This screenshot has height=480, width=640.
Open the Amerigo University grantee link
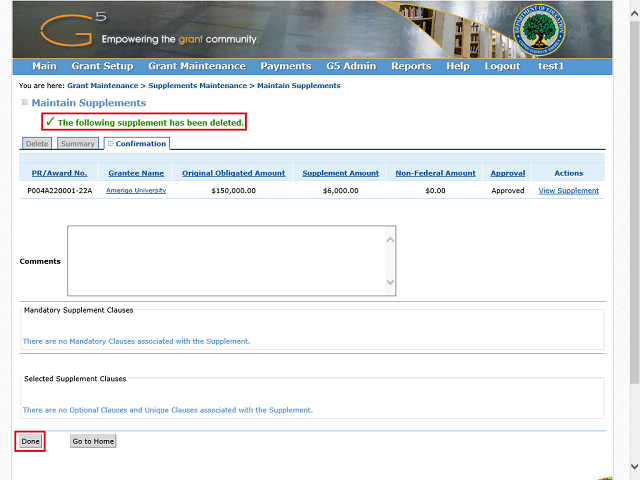(136, 190)
